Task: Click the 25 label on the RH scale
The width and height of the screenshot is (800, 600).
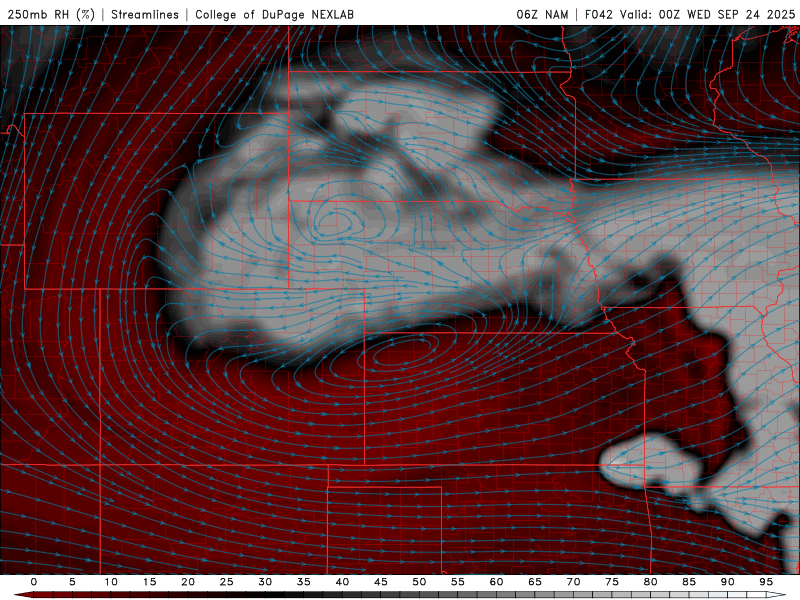Action: 227,582
